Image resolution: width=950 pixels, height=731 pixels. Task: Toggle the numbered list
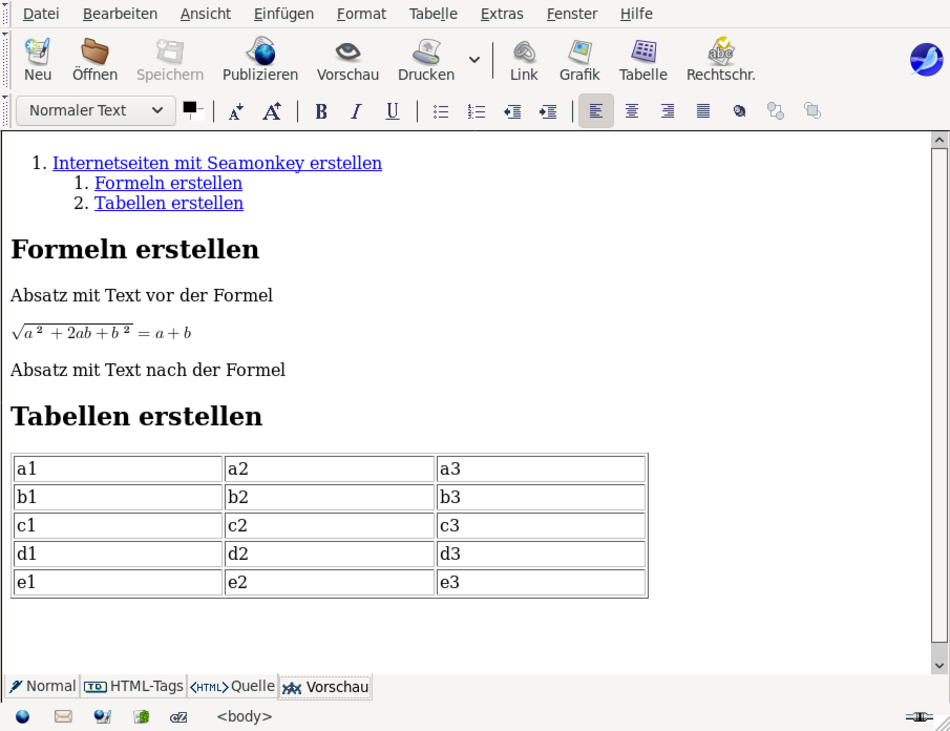(476, 111)
